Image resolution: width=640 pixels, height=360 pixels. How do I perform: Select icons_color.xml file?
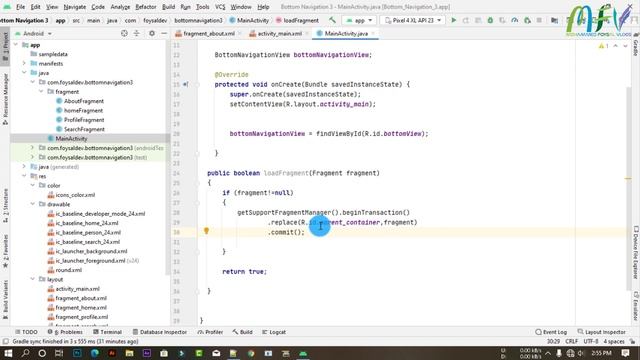click(75, 195)
